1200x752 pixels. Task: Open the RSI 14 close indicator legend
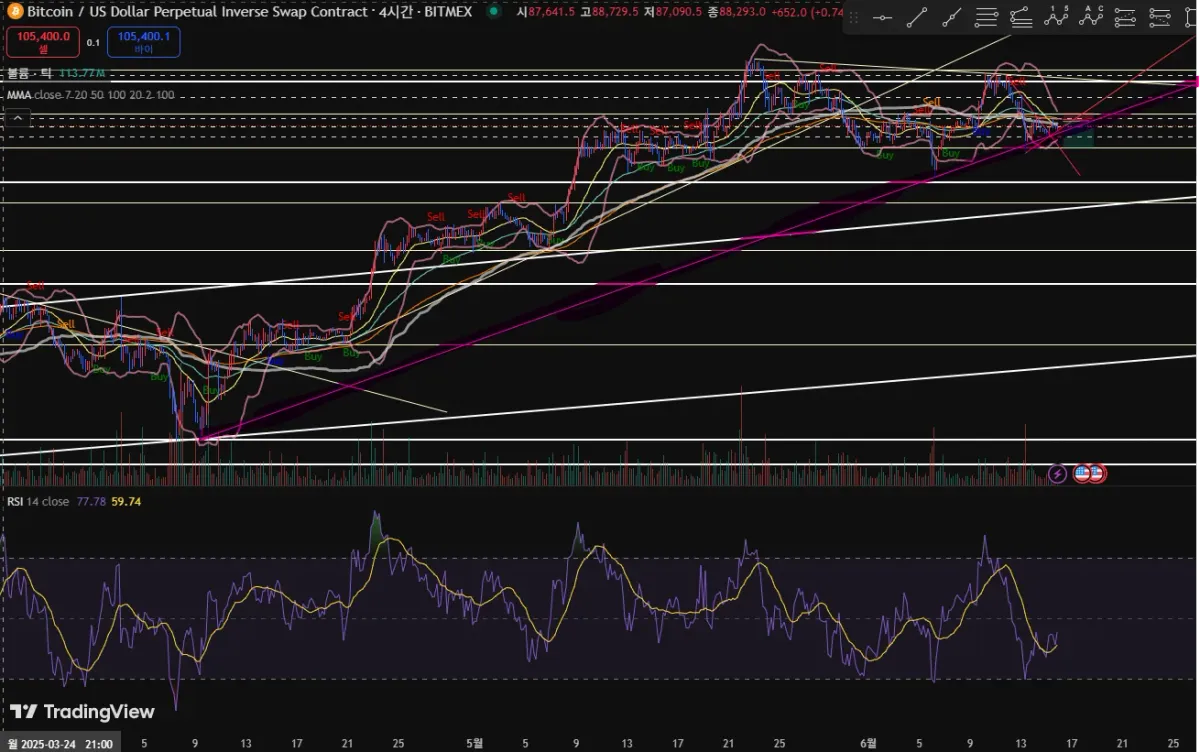point(40,501)
